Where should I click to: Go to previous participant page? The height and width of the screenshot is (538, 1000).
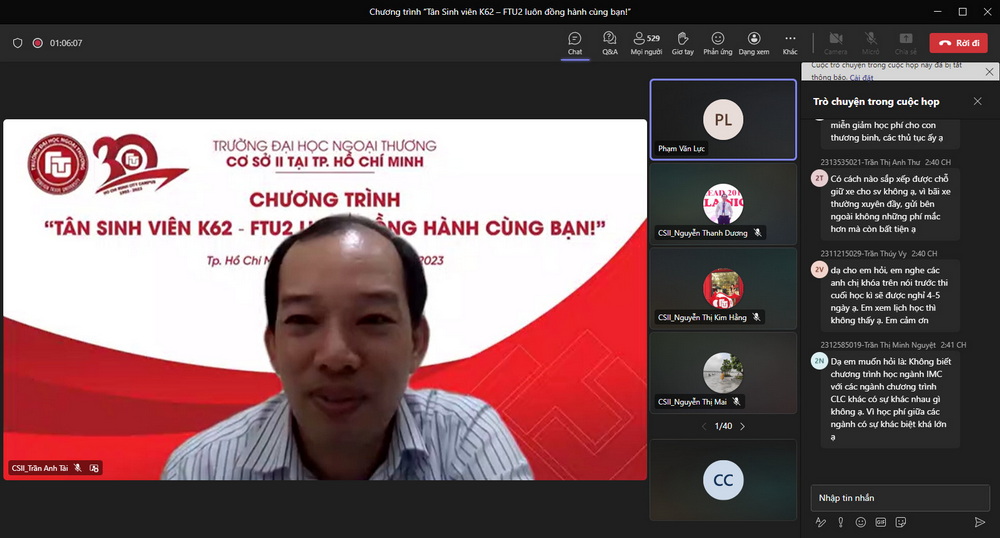click(x=704, y=426)
